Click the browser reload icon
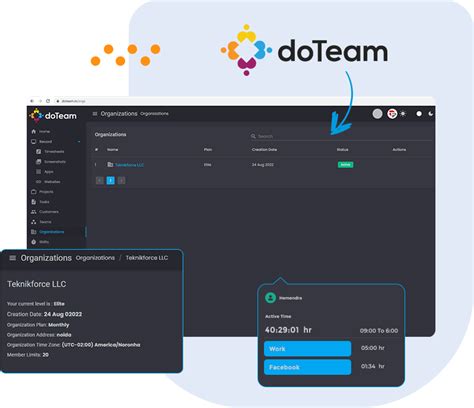 [48, 101]
